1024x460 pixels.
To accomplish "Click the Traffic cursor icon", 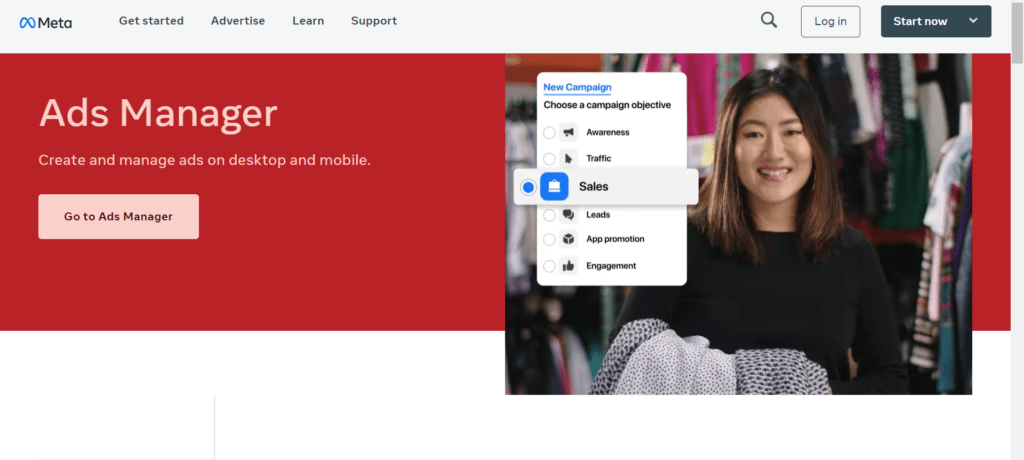I will 568,158.
